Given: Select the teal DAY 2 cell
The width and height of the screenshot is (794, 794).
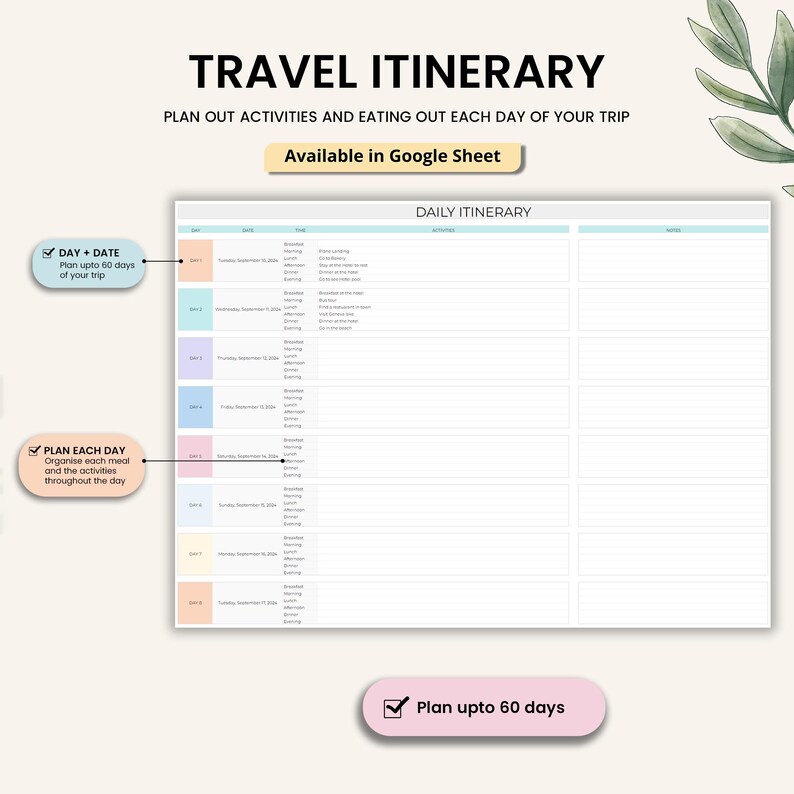Looking at the screenshot, I should point(195,309).
